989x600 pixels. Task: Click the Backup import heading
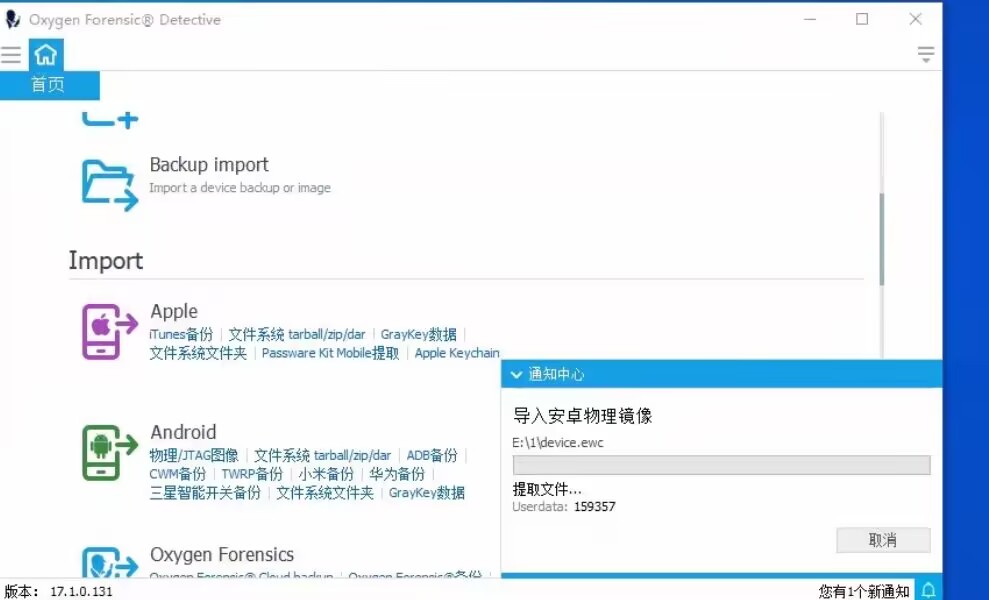pyautogui.click(x=209, y=165)
